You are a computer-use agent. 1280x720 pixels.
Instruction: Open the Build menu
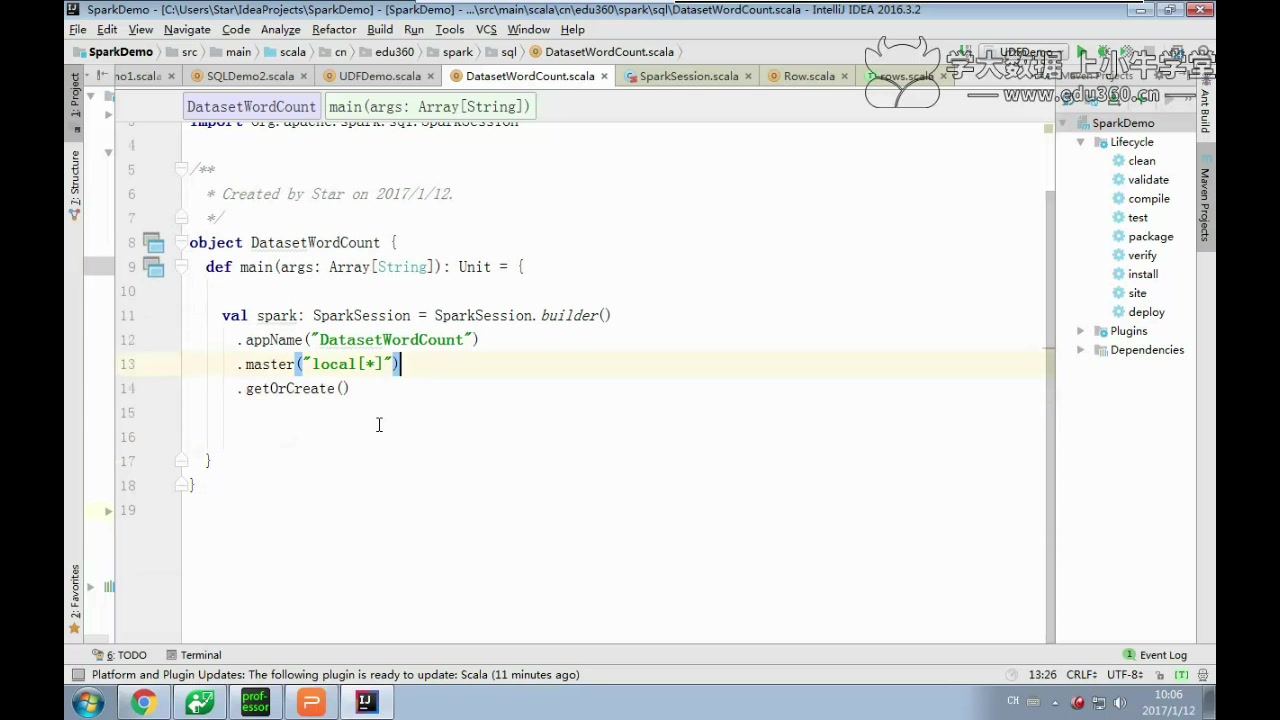pyautogui.click(x=380, y=30)
